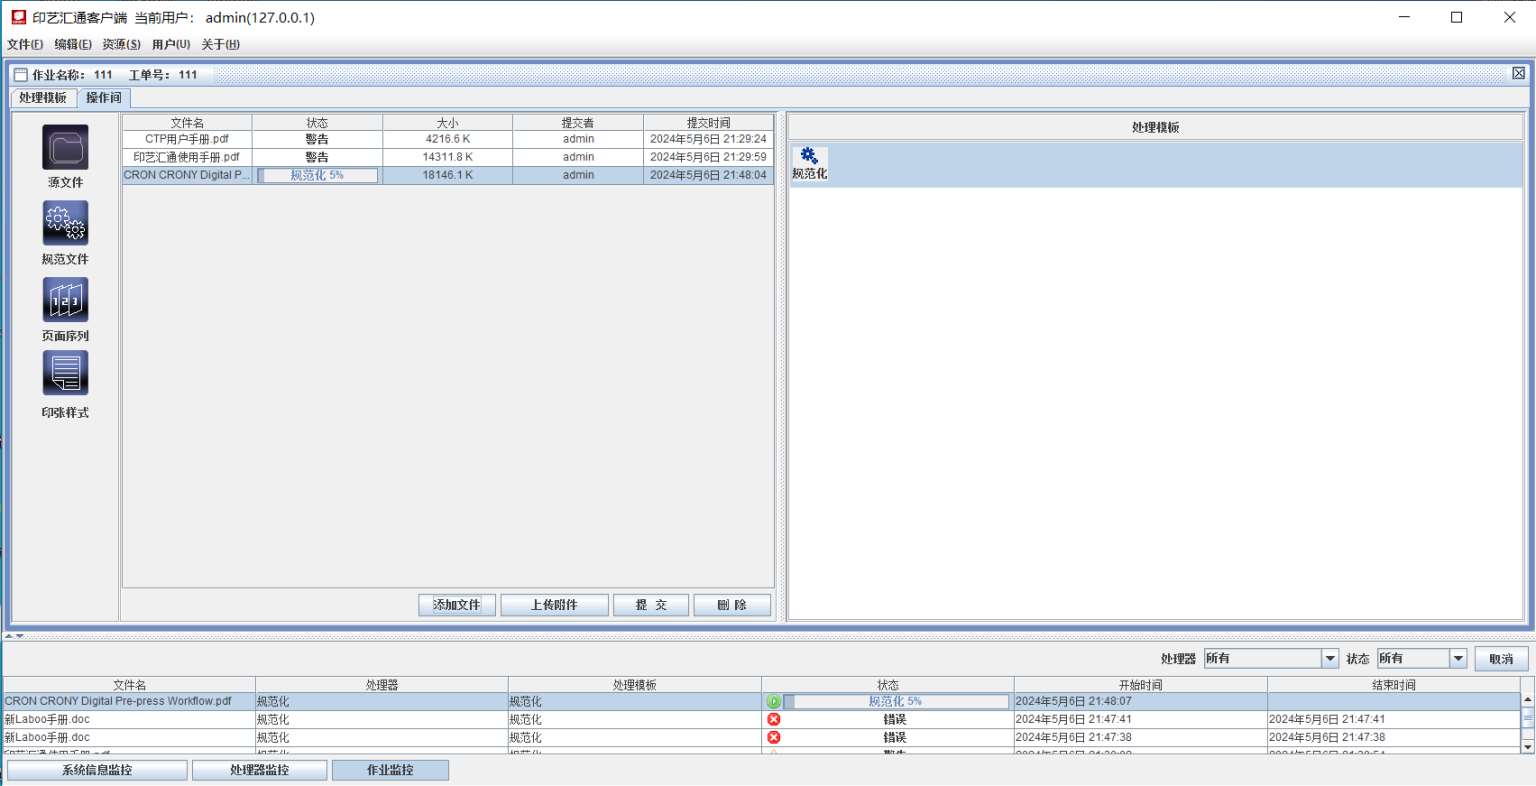The width and height of the screenshot is (1536, 786).
Task: Select the CRON CRONY Digital P... file row
Action: pyautogui.click(x=448, y=175)
